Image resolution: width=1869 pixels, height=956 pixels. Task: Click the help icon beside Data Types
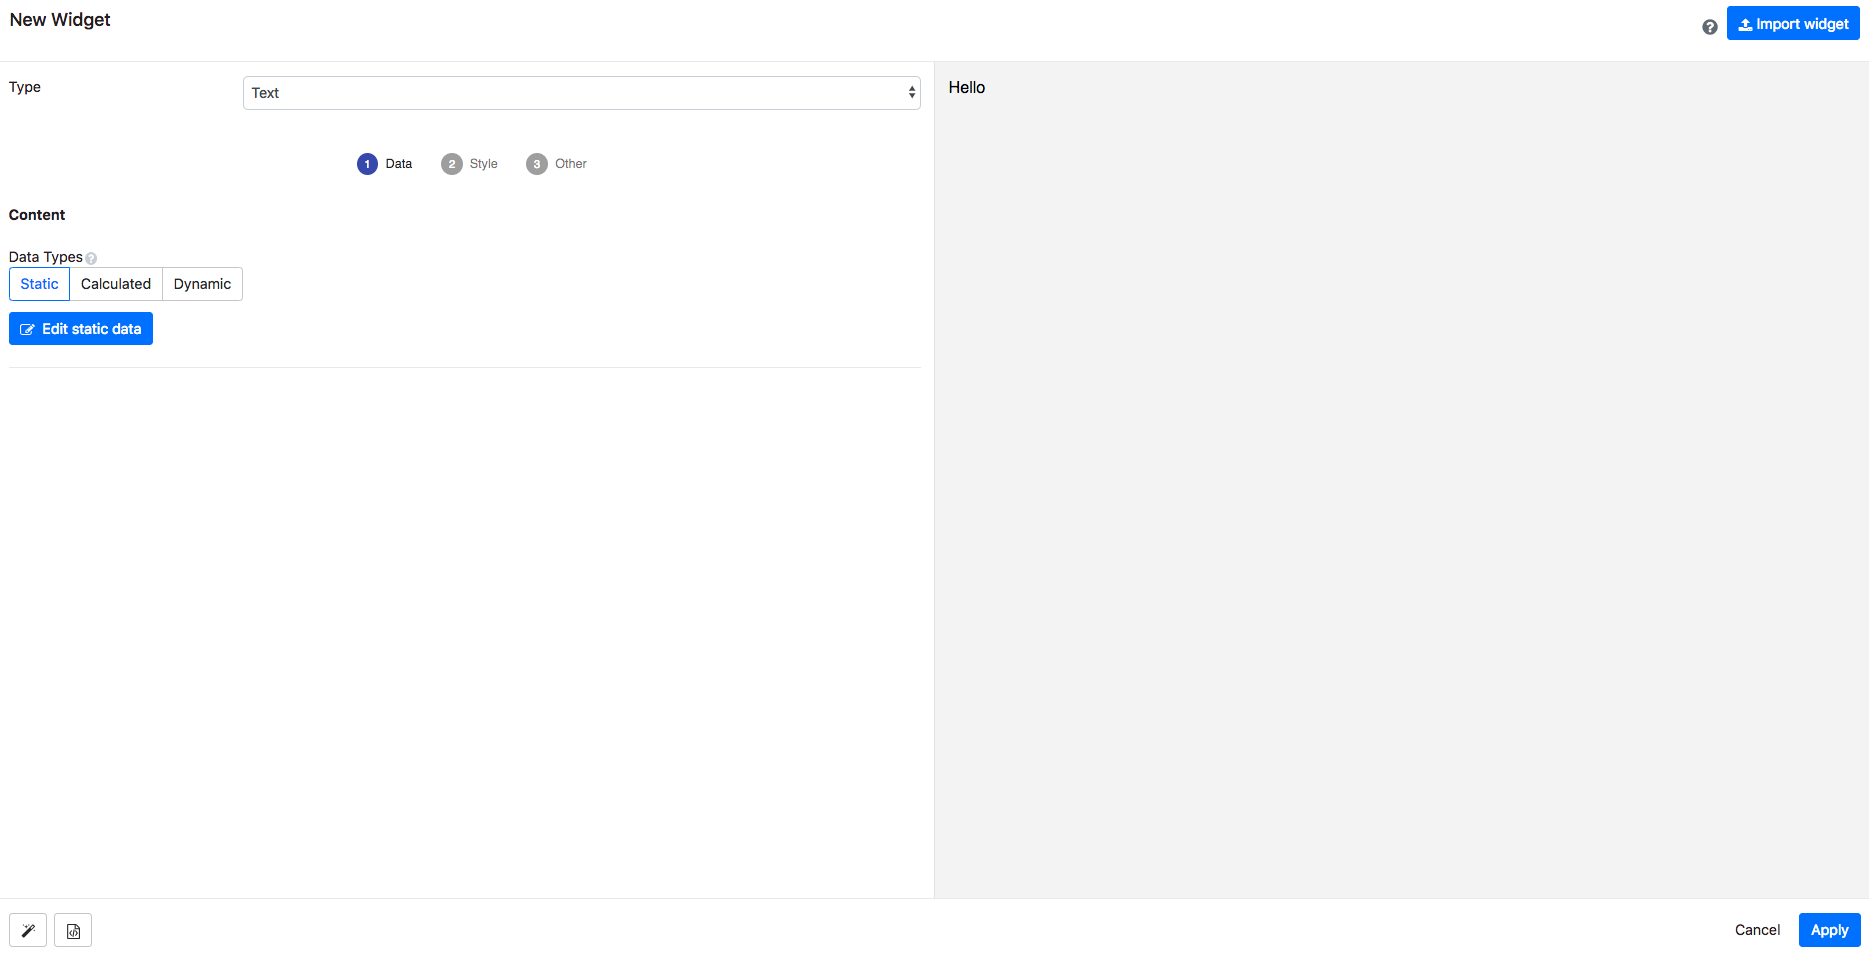click(x=91, y=258)
